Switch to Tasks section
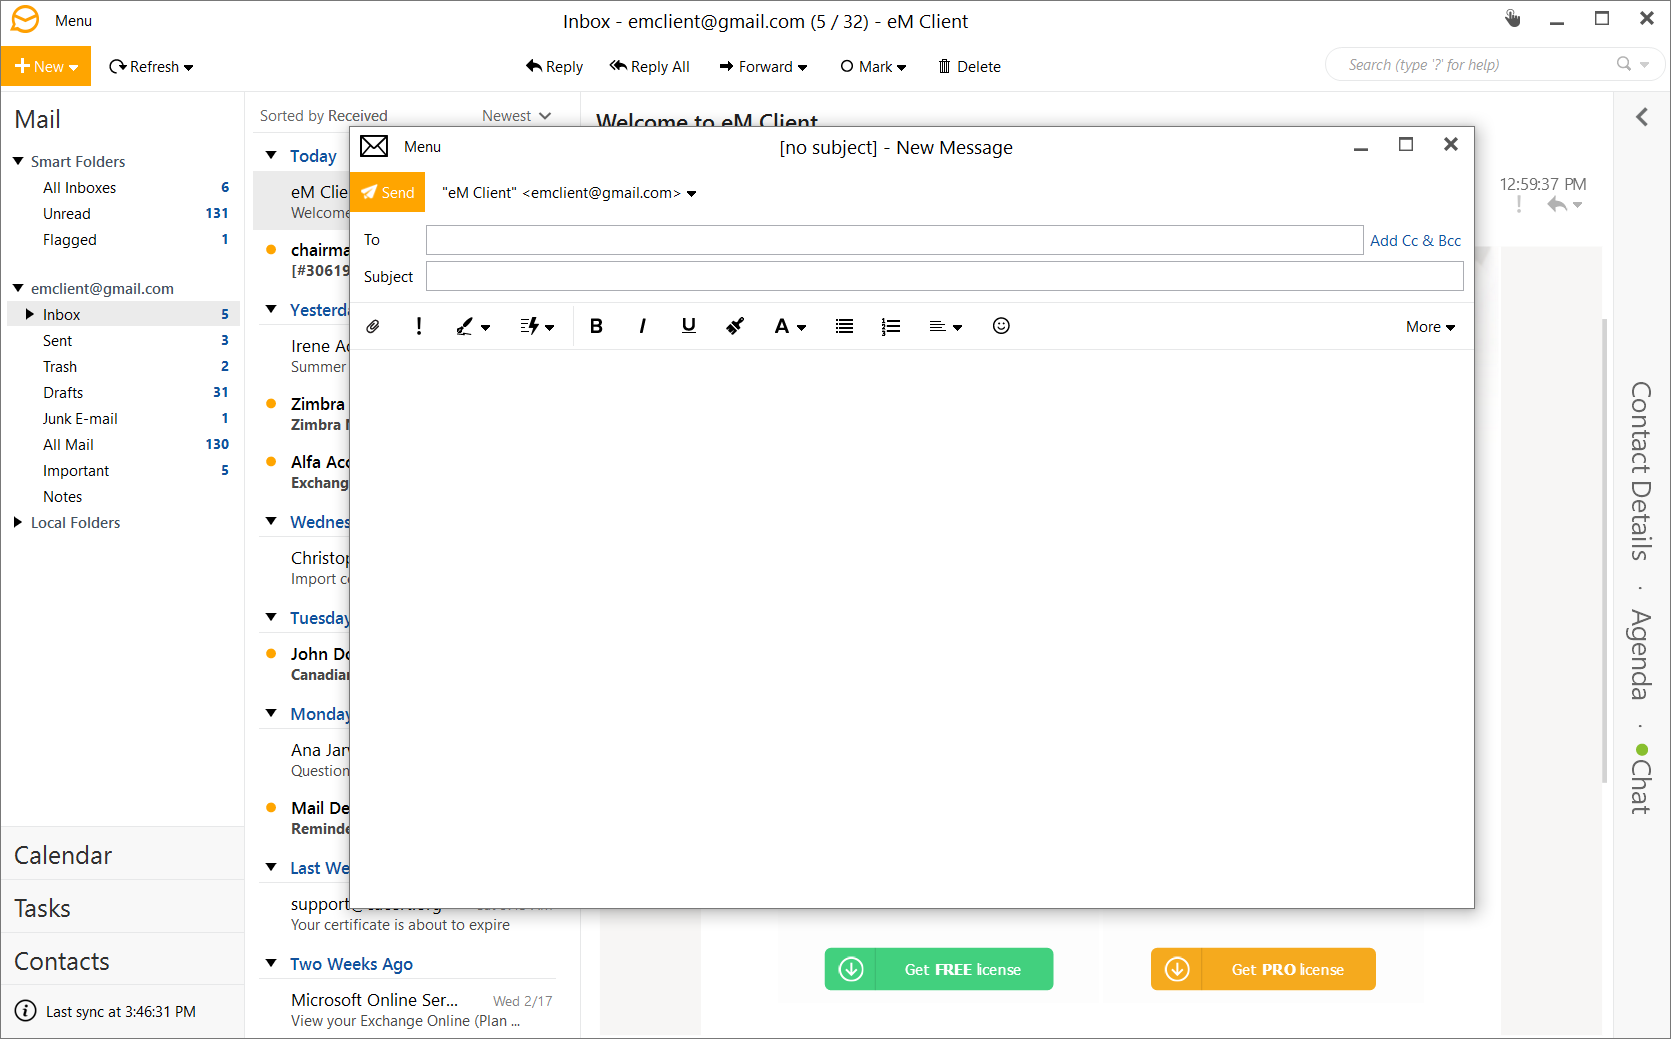 [122, 908]
